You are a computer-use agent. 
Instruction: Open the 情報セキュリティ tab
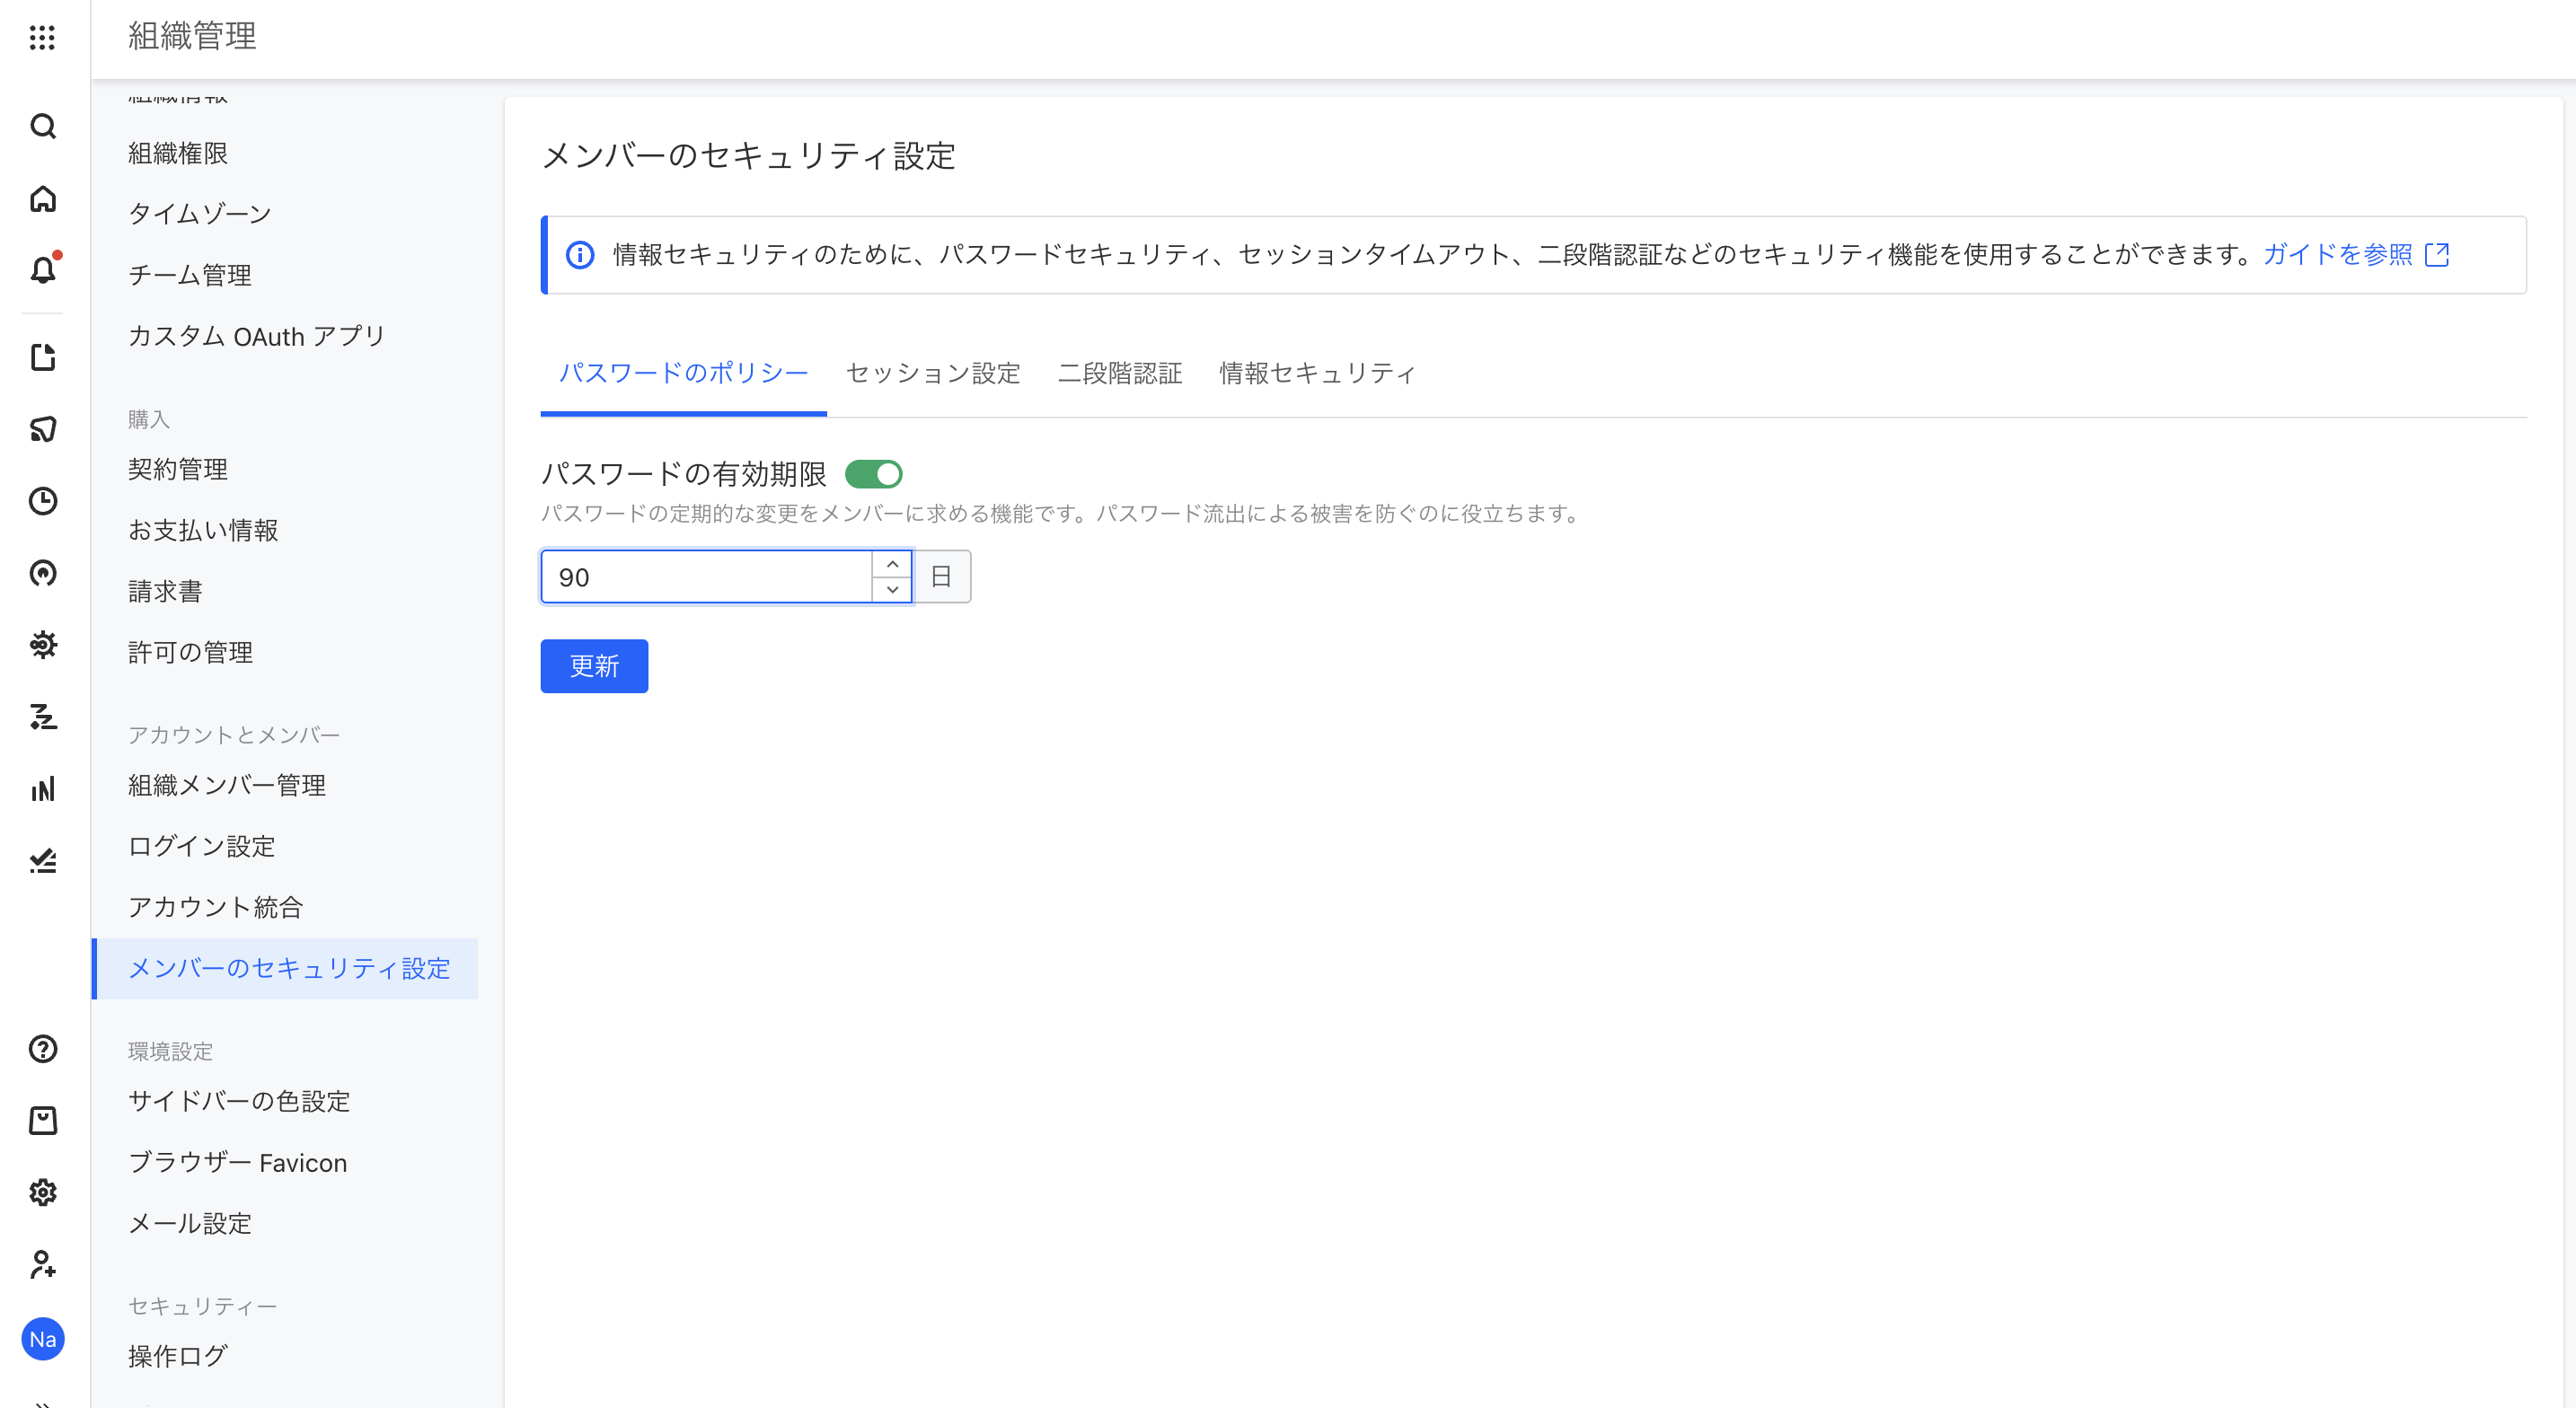1316,373
